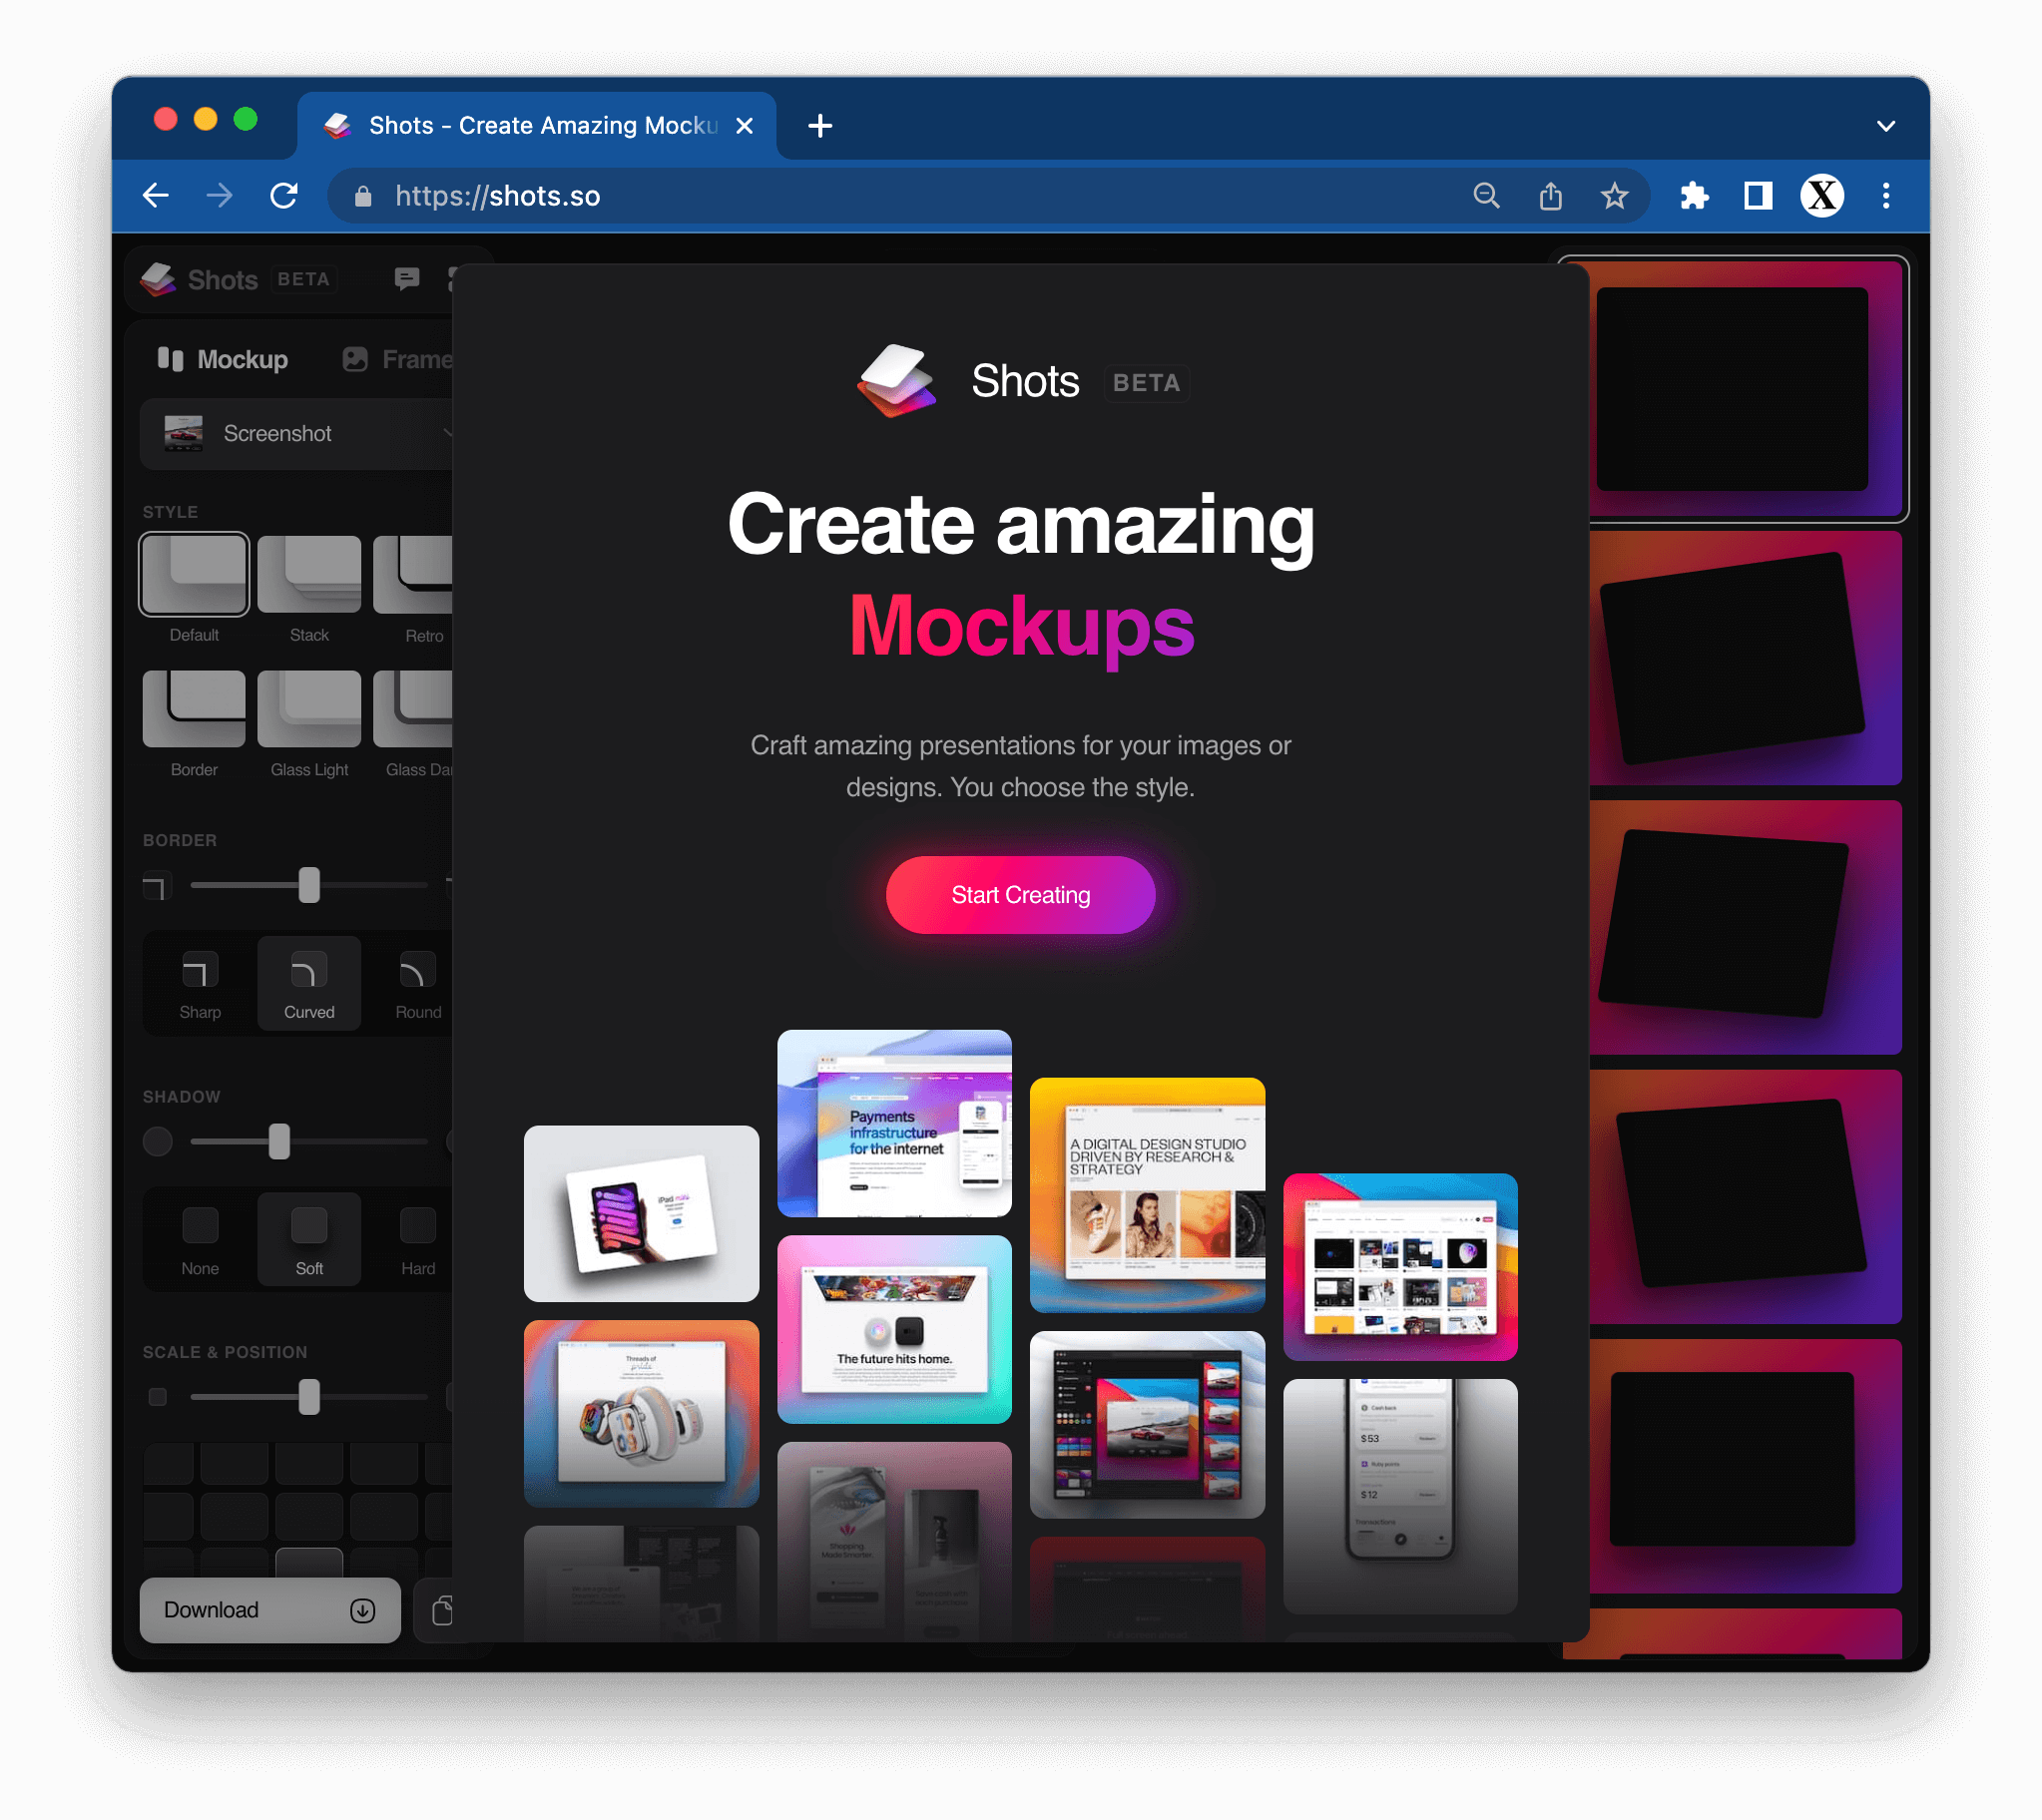Select the fourth mockup preset thumbnail
Screen dimensions: 2042x1820
[x=1745, y=1197]
